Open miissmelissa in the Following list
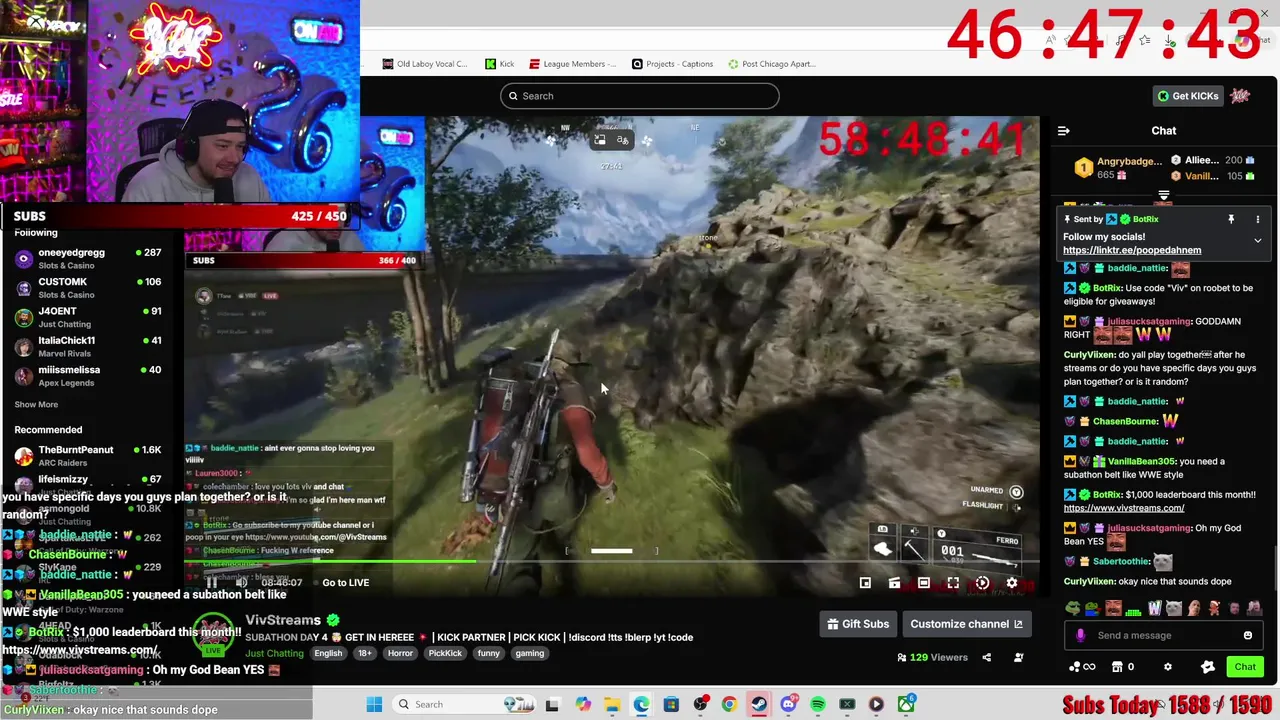Image resolution: width=1280 pixels, height=720 pixels. coord(88,376)
